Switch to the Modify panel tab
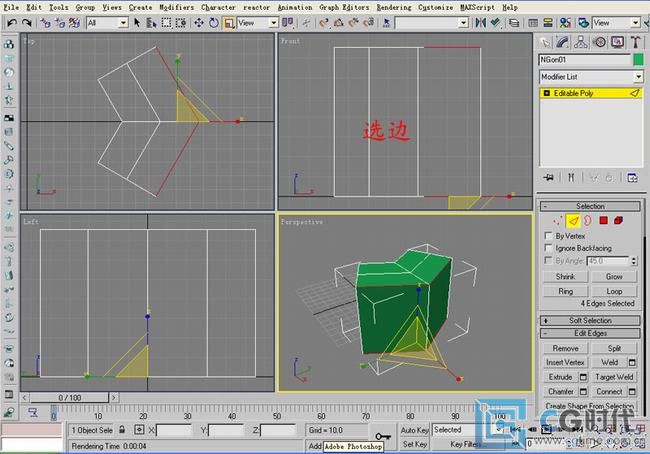The width and height of the screenshot is (650, 454). click(x=563, y=42)
